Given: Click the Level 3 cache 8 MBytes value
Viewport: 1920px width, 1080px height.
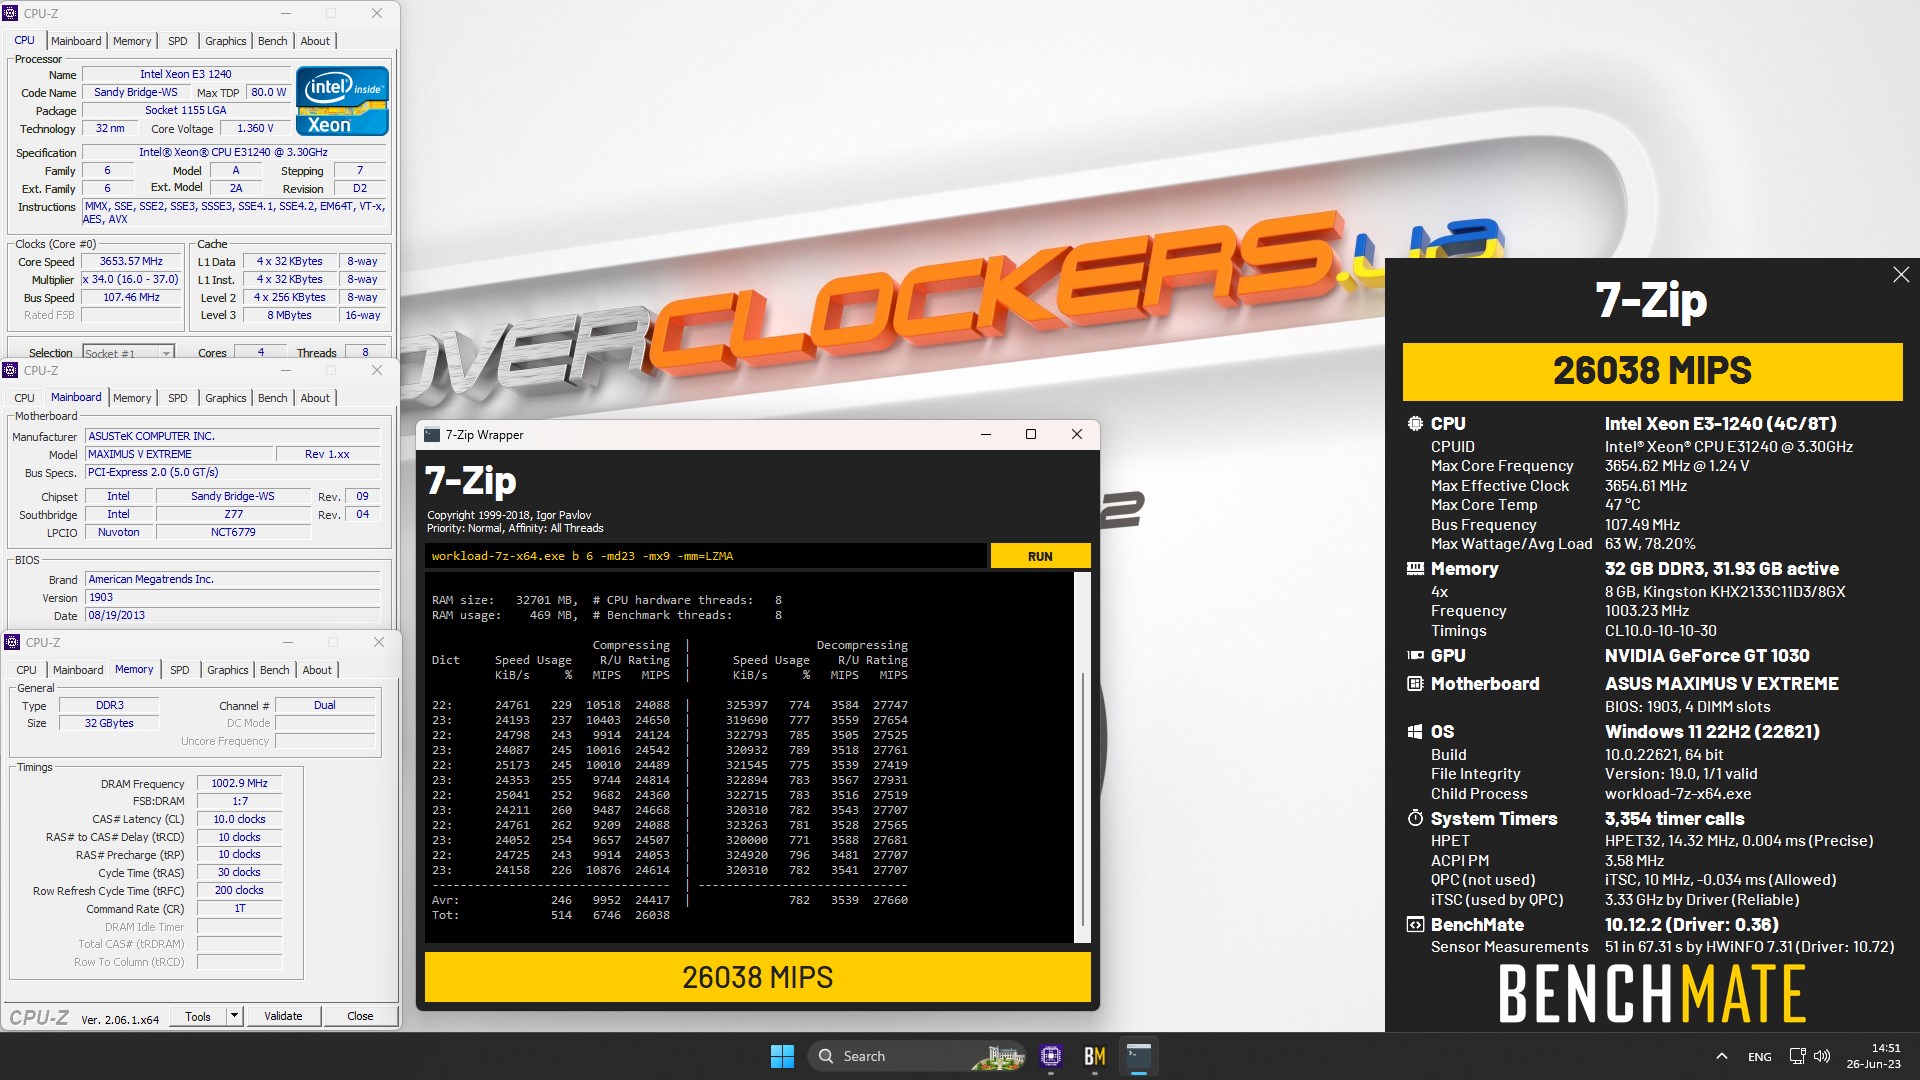Looking at the screenshot, I should point(289,316).
